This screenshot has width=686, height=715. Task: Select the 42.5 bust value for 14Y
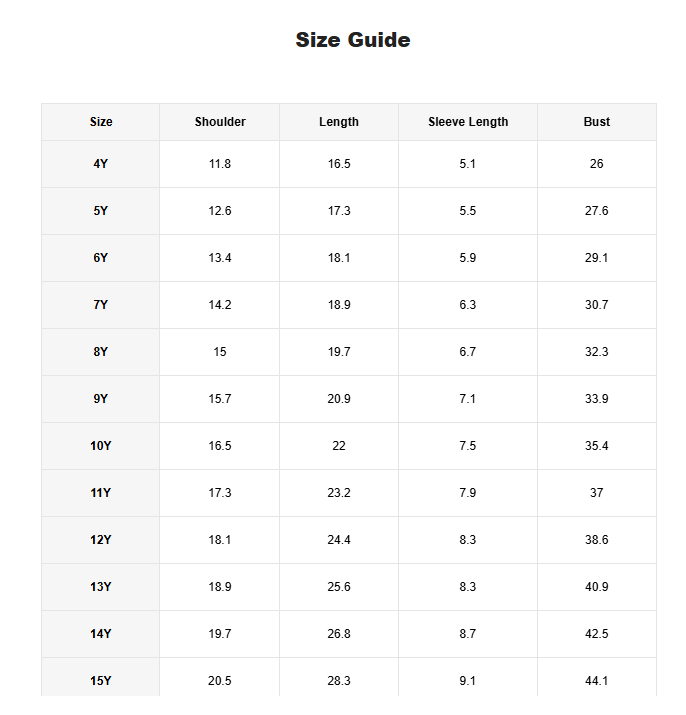[597, 633]
